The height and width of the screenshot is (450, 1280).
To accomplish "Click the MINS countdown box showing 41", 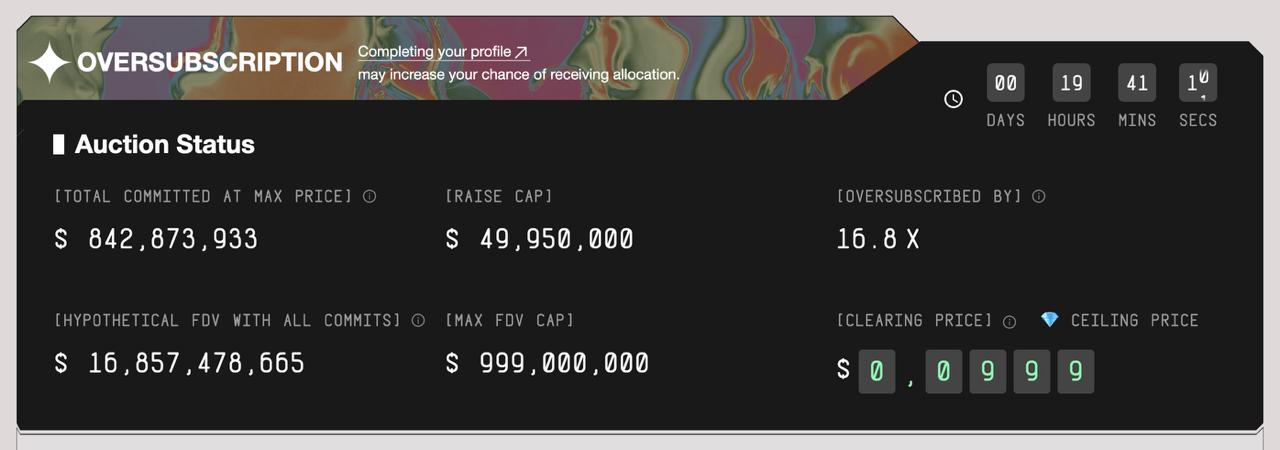I will tap(1137, 84).
